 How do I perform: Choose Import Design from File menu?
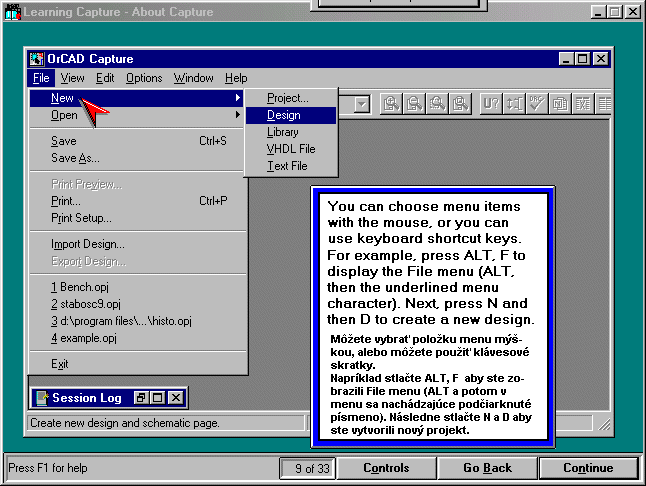[88, 244]
